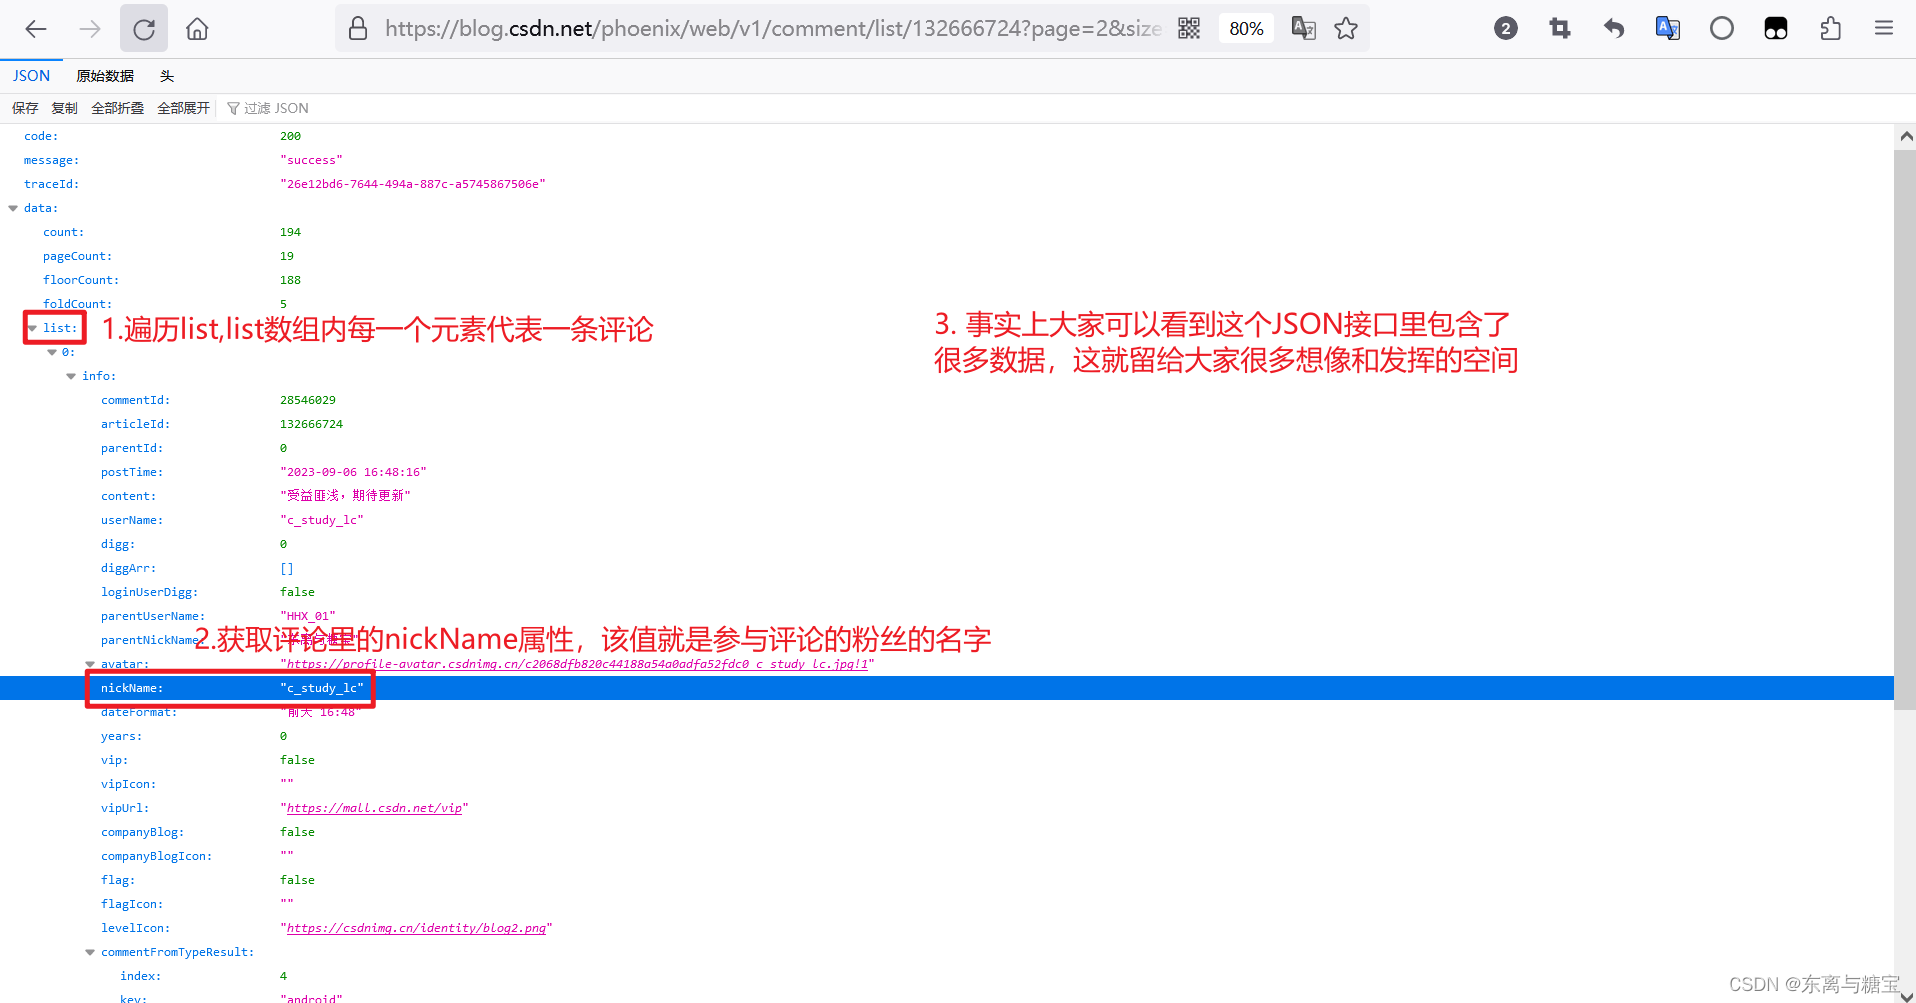Open the translator extension icon in toolbar
This screenshot has height=1003, width=1916.
[1668, 29]
